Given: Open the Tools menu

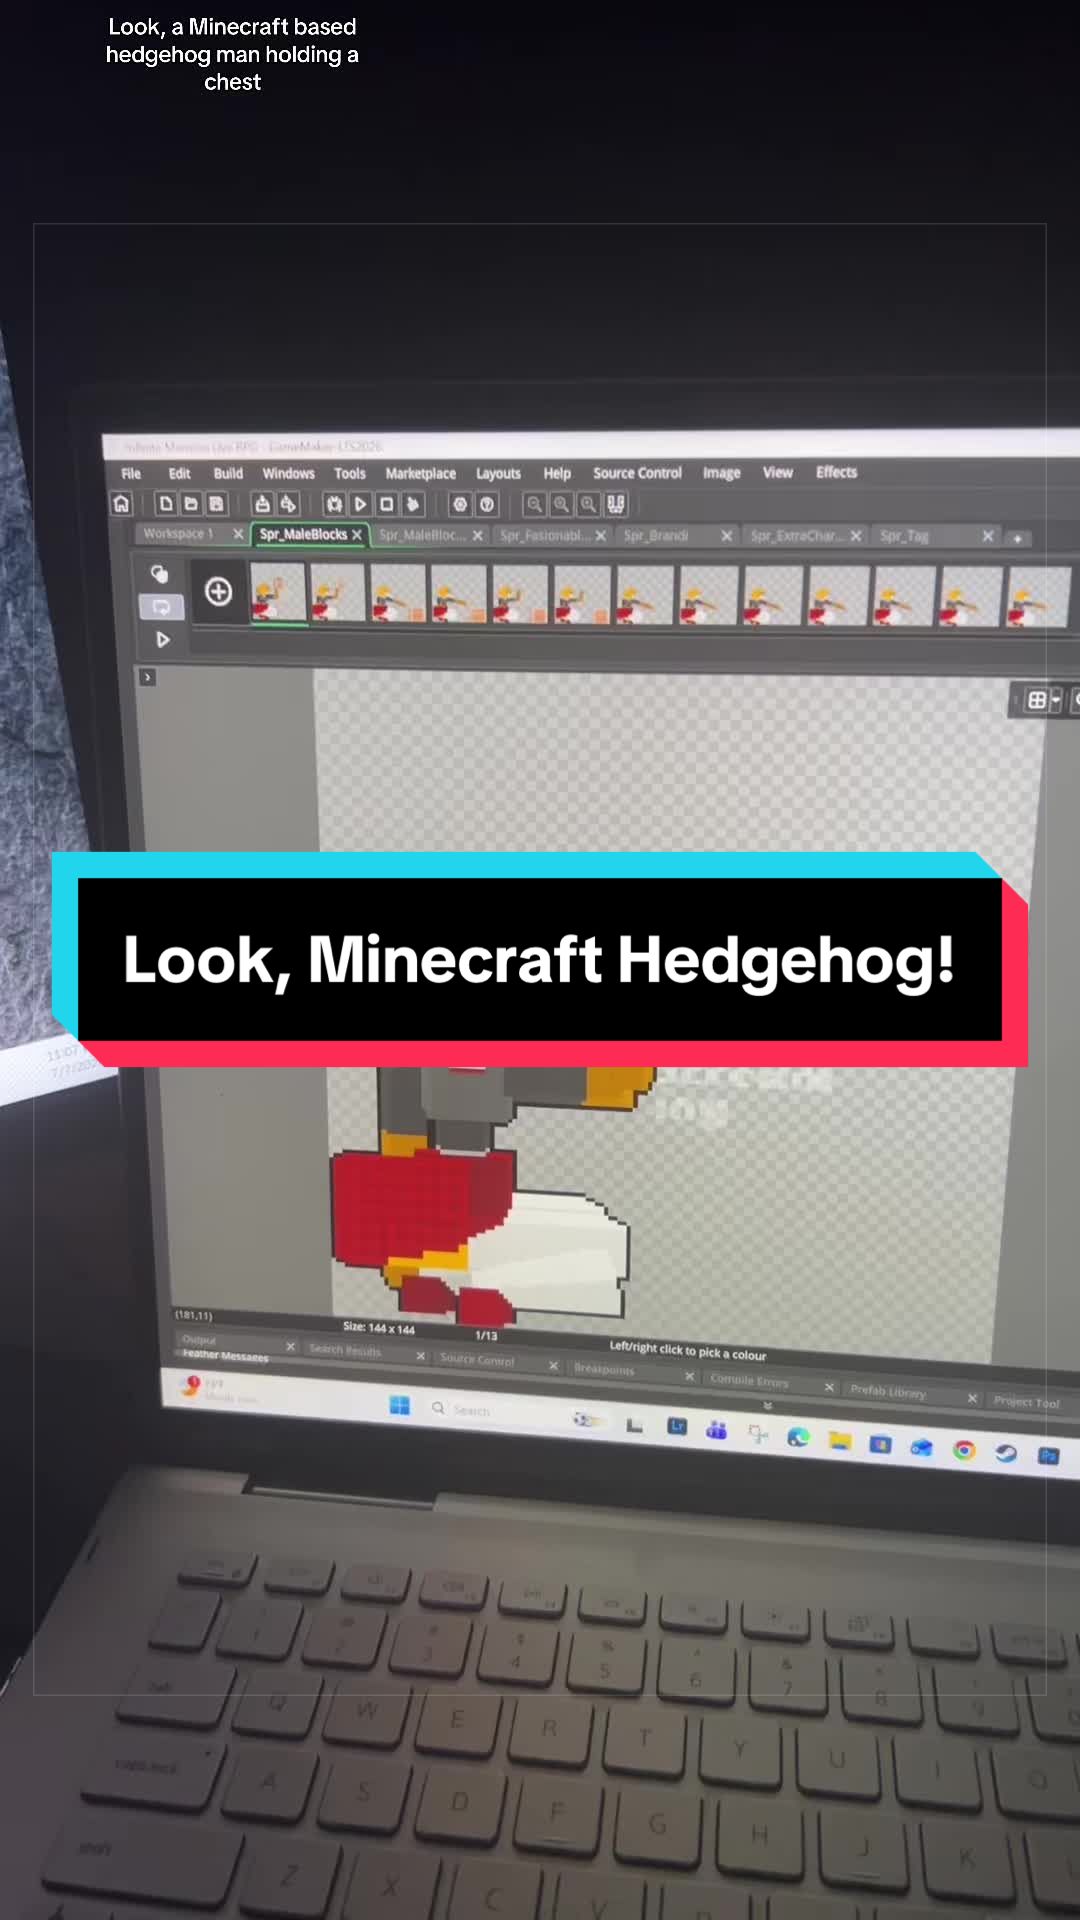Looking at the screenshot, I should (350, 473).
